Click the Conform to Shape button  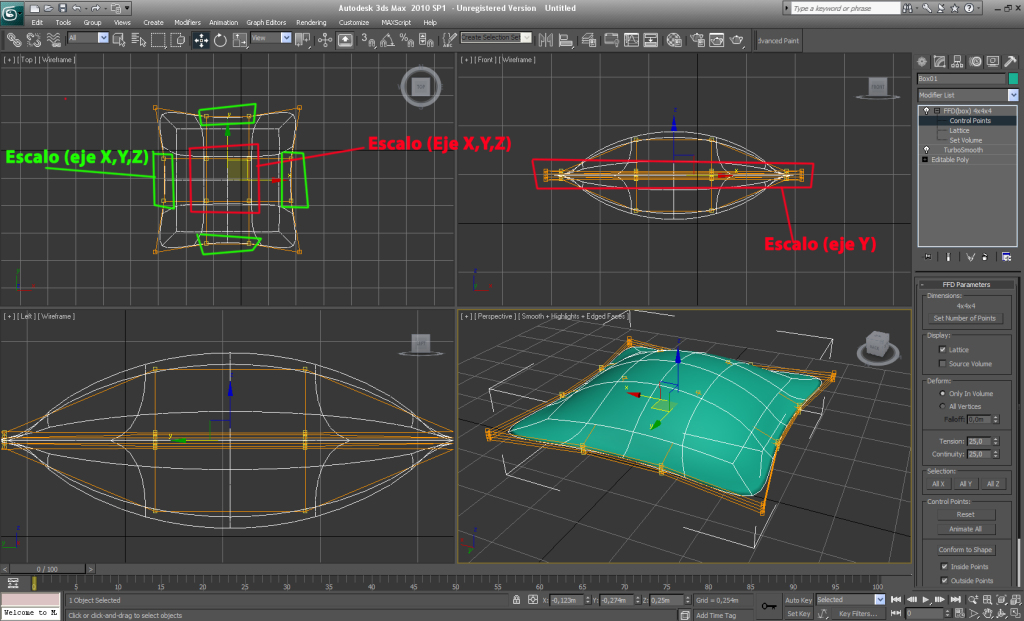click(965, 550)
